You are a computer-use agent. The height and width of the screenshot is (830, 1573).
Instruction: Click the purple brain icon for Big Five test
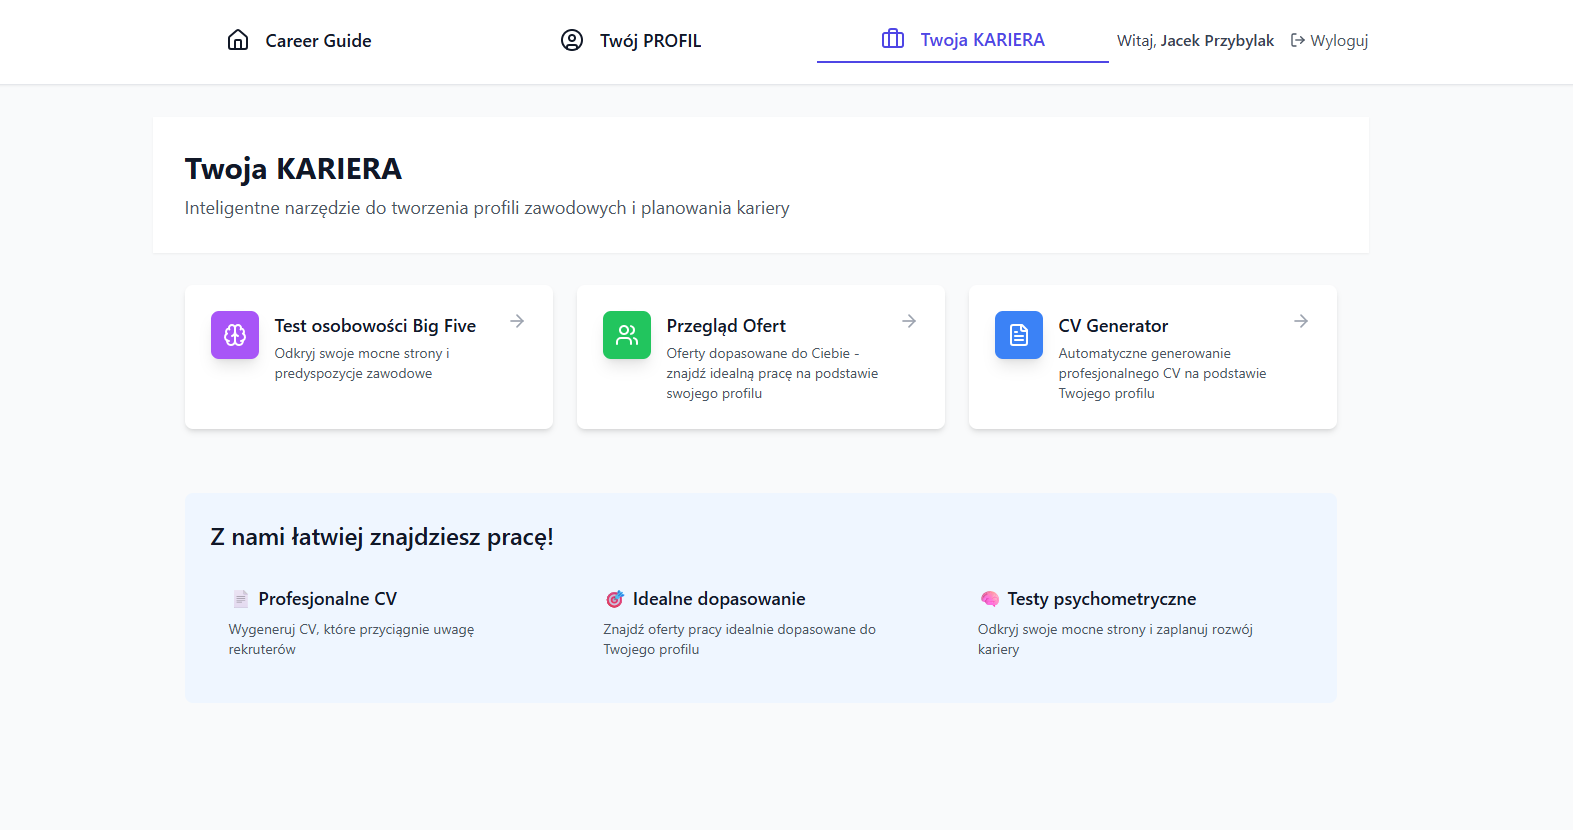coord(235,335)
